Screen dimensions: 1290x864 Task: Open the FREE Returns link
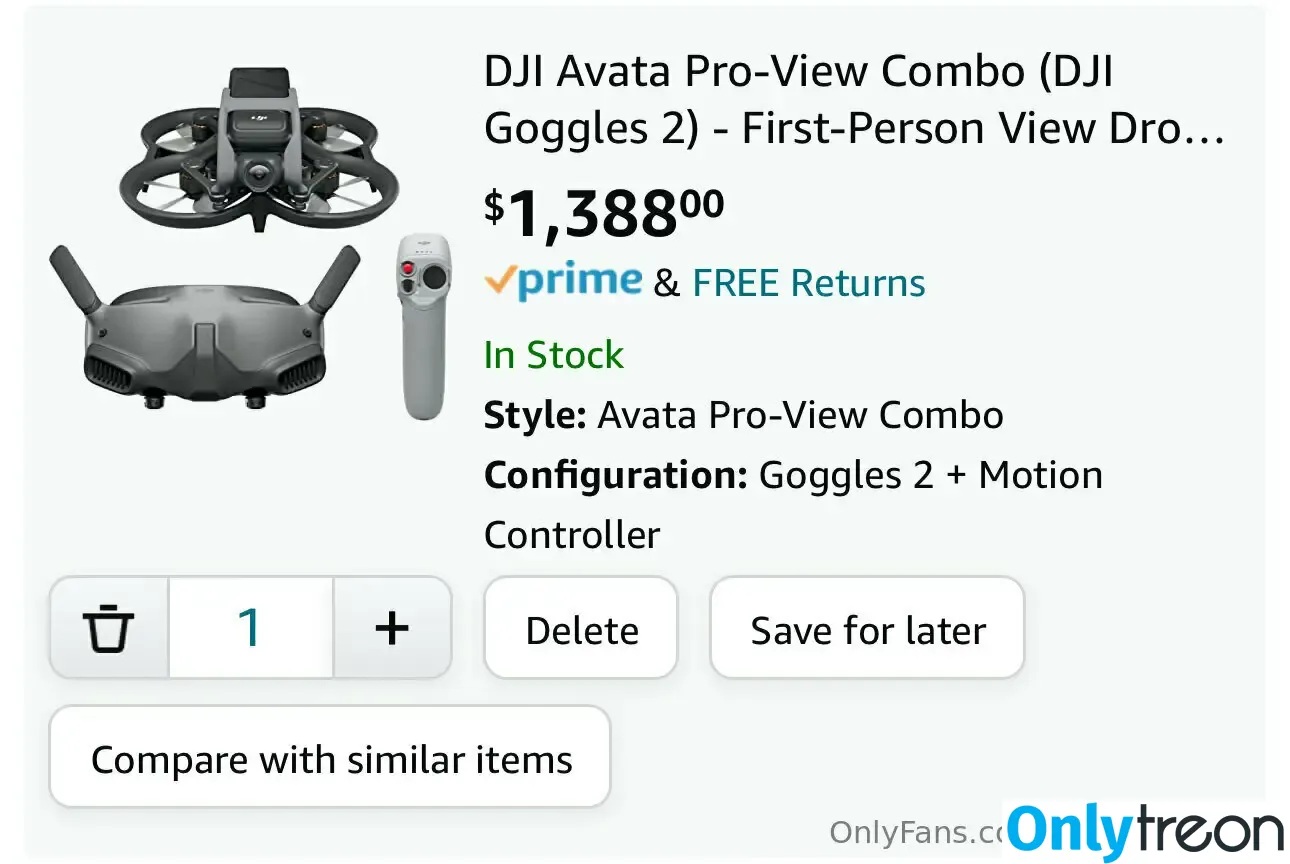[809, 283]
